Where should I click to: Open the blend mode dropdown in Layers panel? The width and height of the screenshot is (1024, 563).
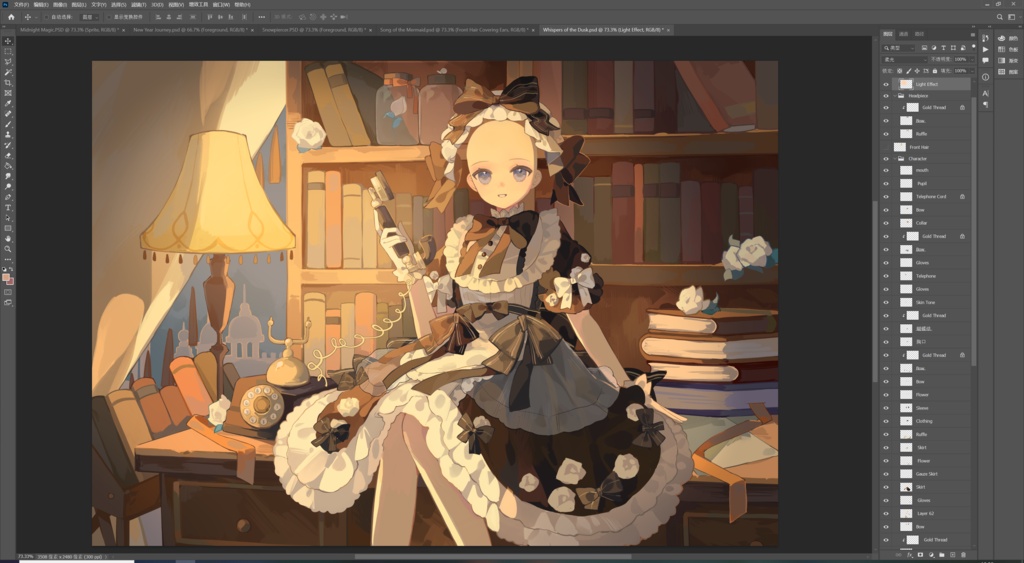coord(904,59)
